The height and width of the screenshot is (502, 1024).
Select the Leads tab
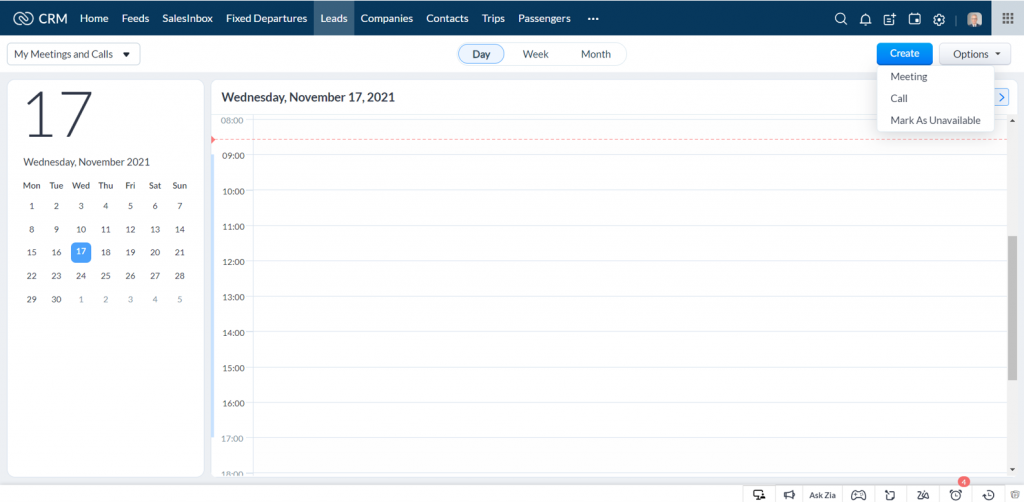click(334, 18)
